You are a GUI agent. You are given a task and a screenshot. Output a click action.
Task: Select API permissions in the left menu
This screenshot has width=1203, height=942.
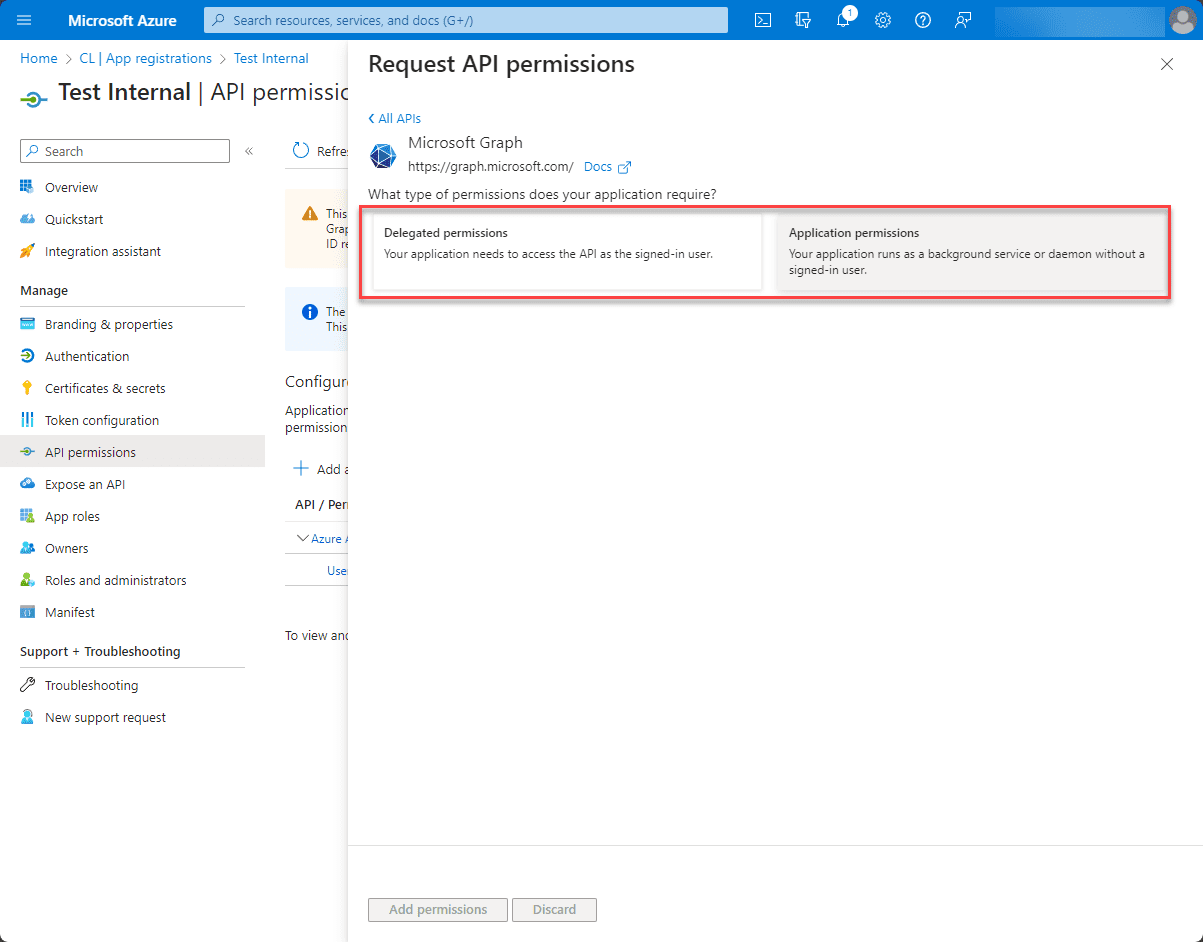coord(132,452)
